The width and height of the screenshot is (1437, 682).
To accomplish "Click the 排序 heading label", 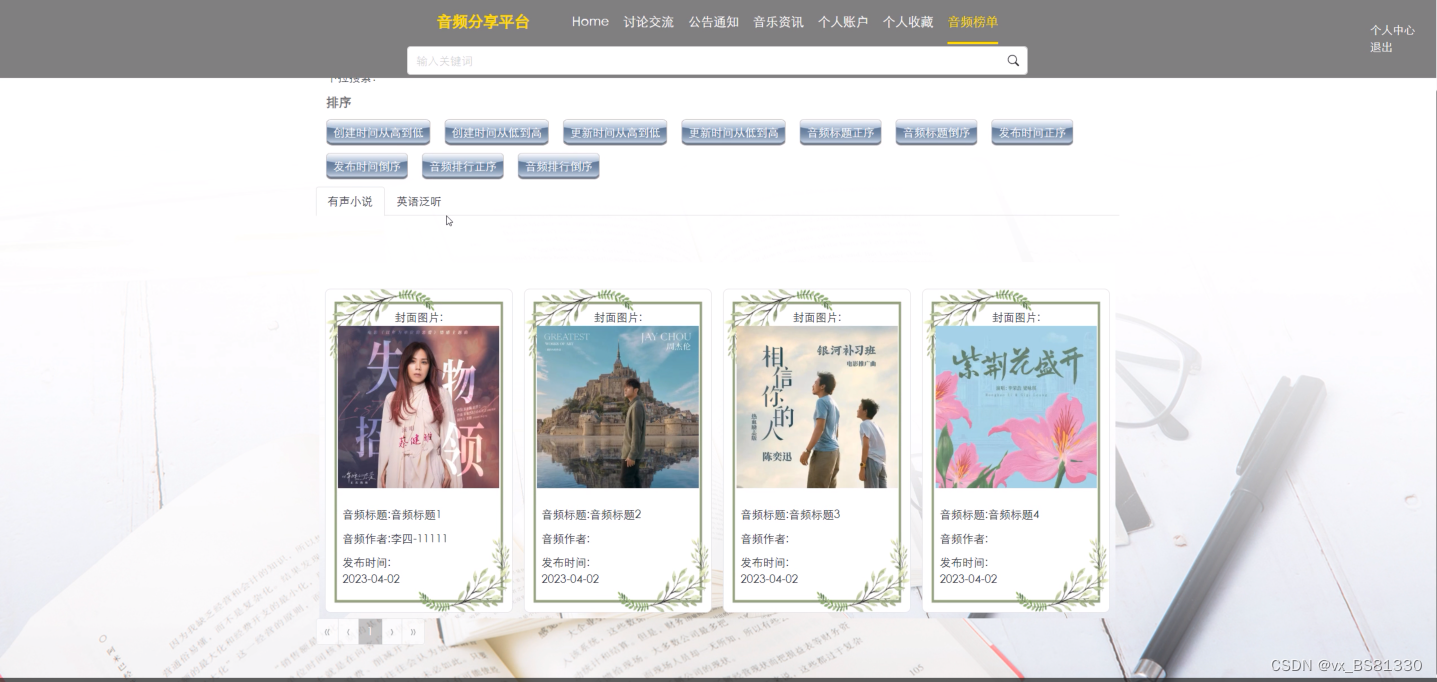I will [x=339, y=102].
